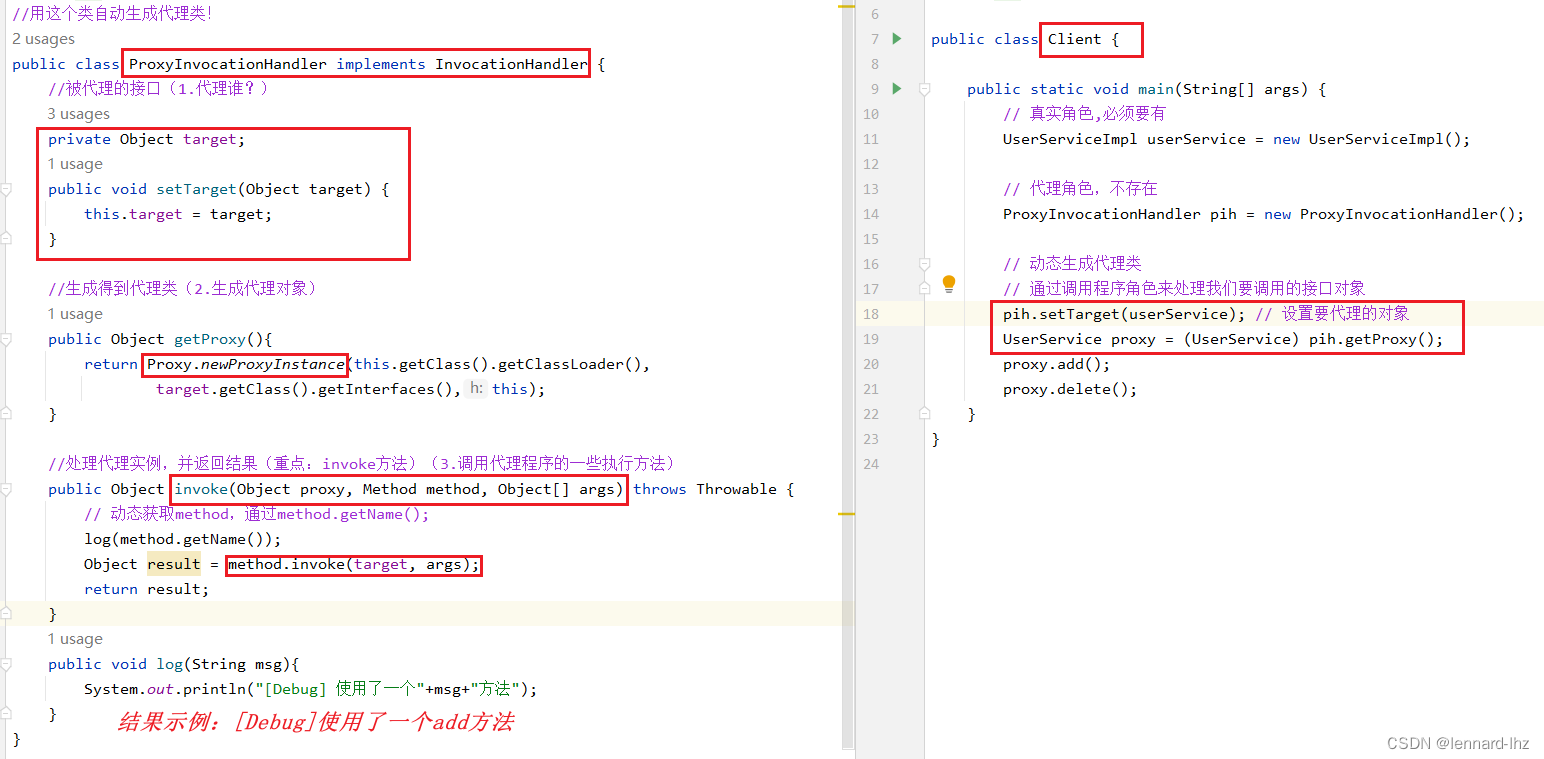
Task: Collapse the comment block fold marker on line 16
Action: (925, 264)
